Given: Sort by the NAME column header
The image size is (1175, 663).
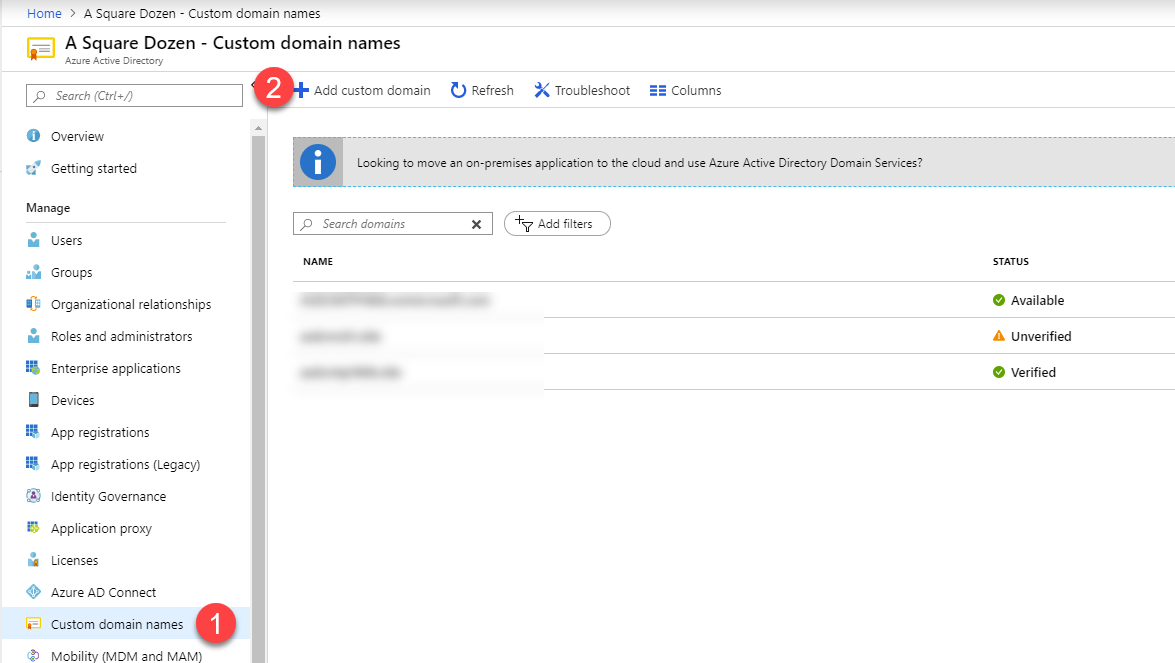Looking at the screenshot, I should coord(318,261).
